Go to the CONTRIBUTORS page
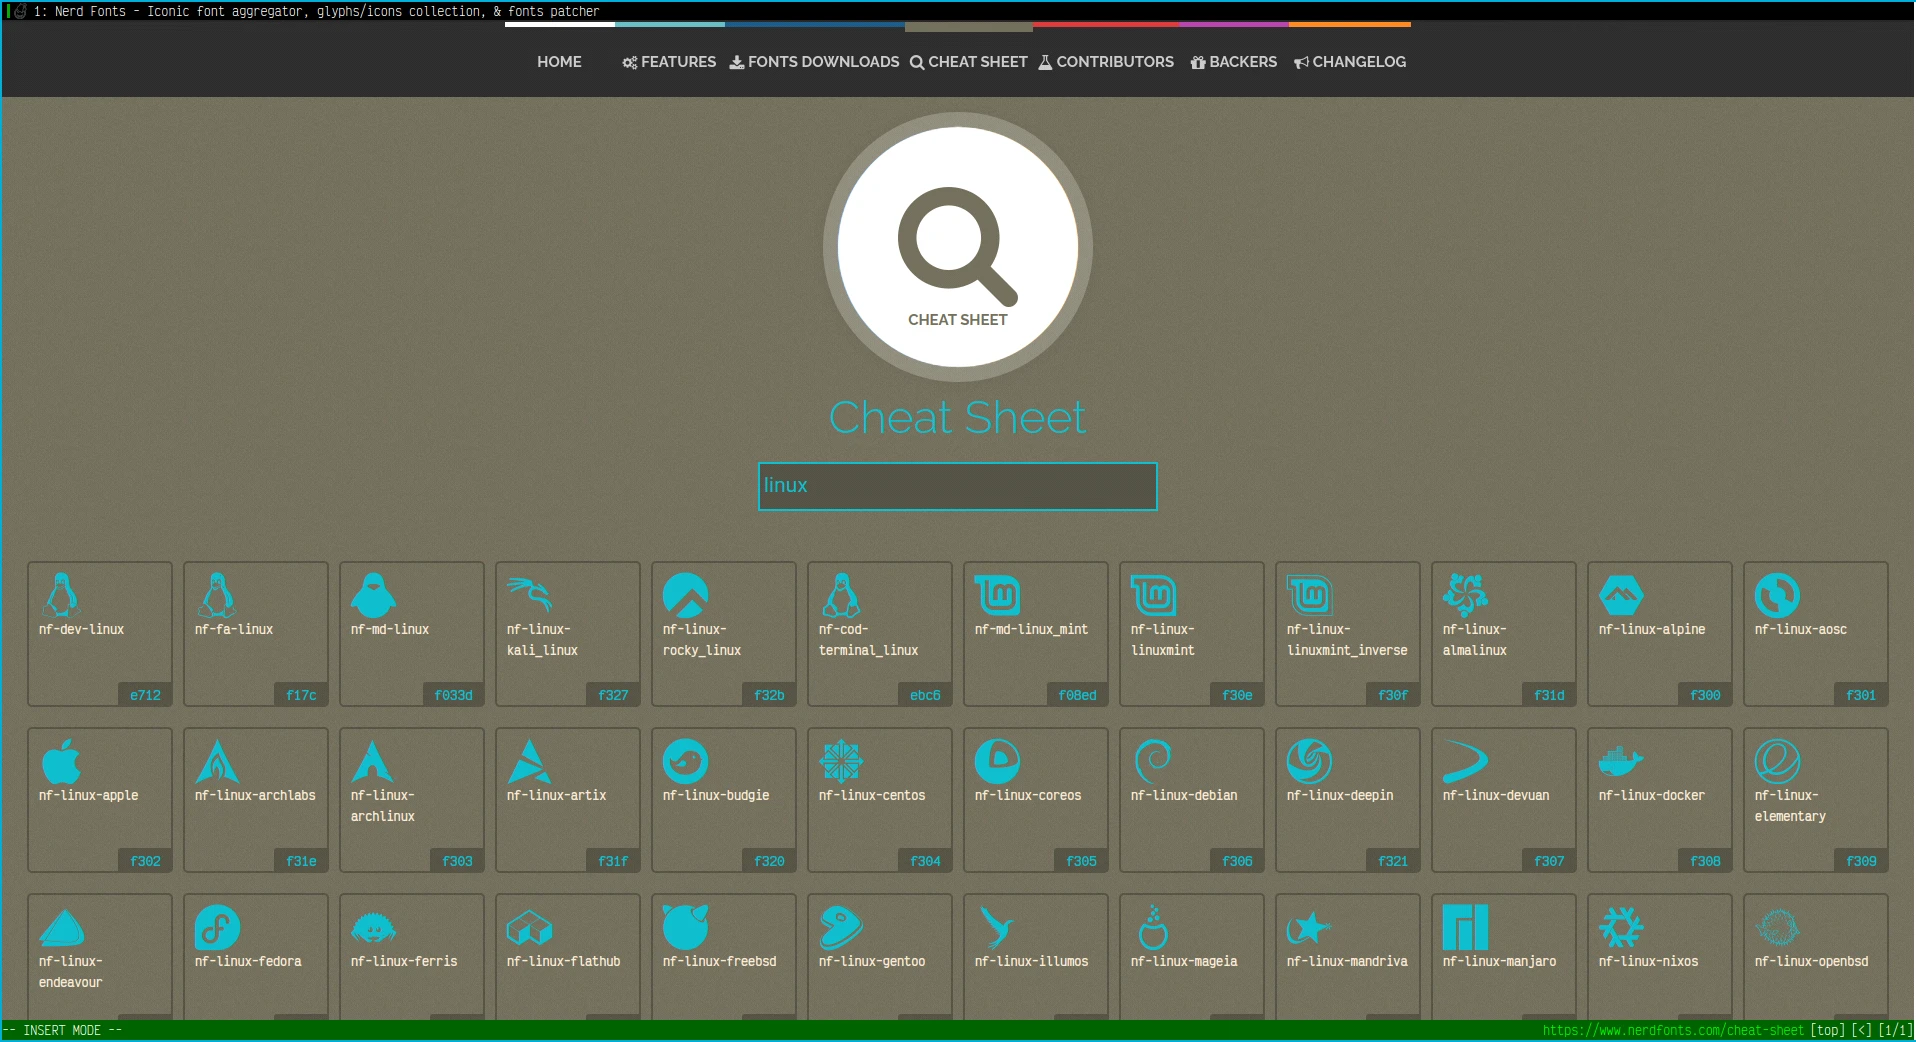Viewport: 1916px width, 1042px height. pyautogui.click(x=1106, y=62)
